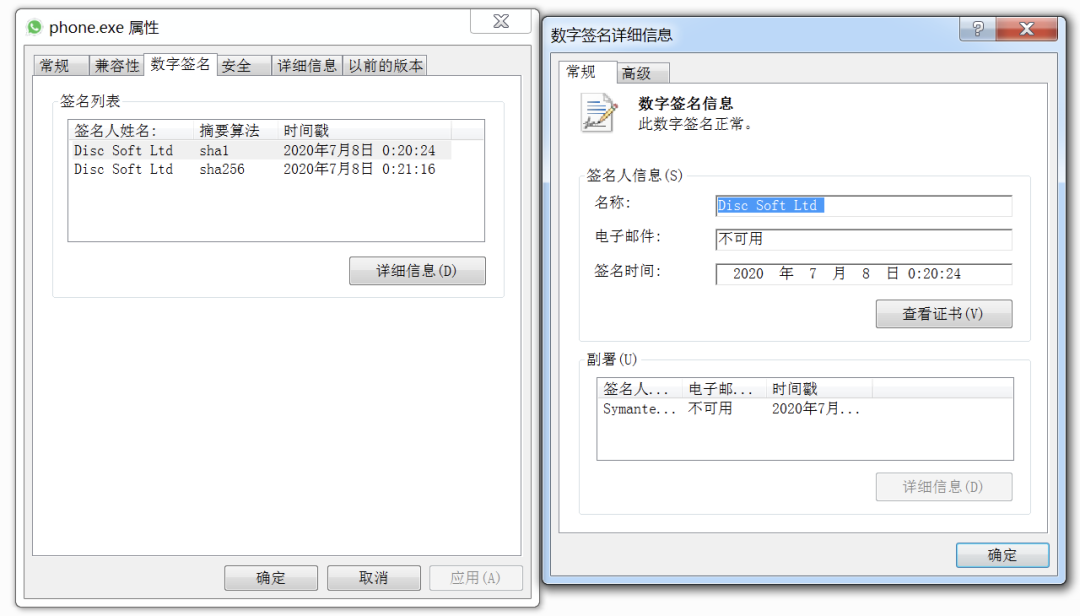Viewport: 1080px width, 616px height.
Task: Click the 取消 button
Action: pyautogui.click(x=373, y=577)
